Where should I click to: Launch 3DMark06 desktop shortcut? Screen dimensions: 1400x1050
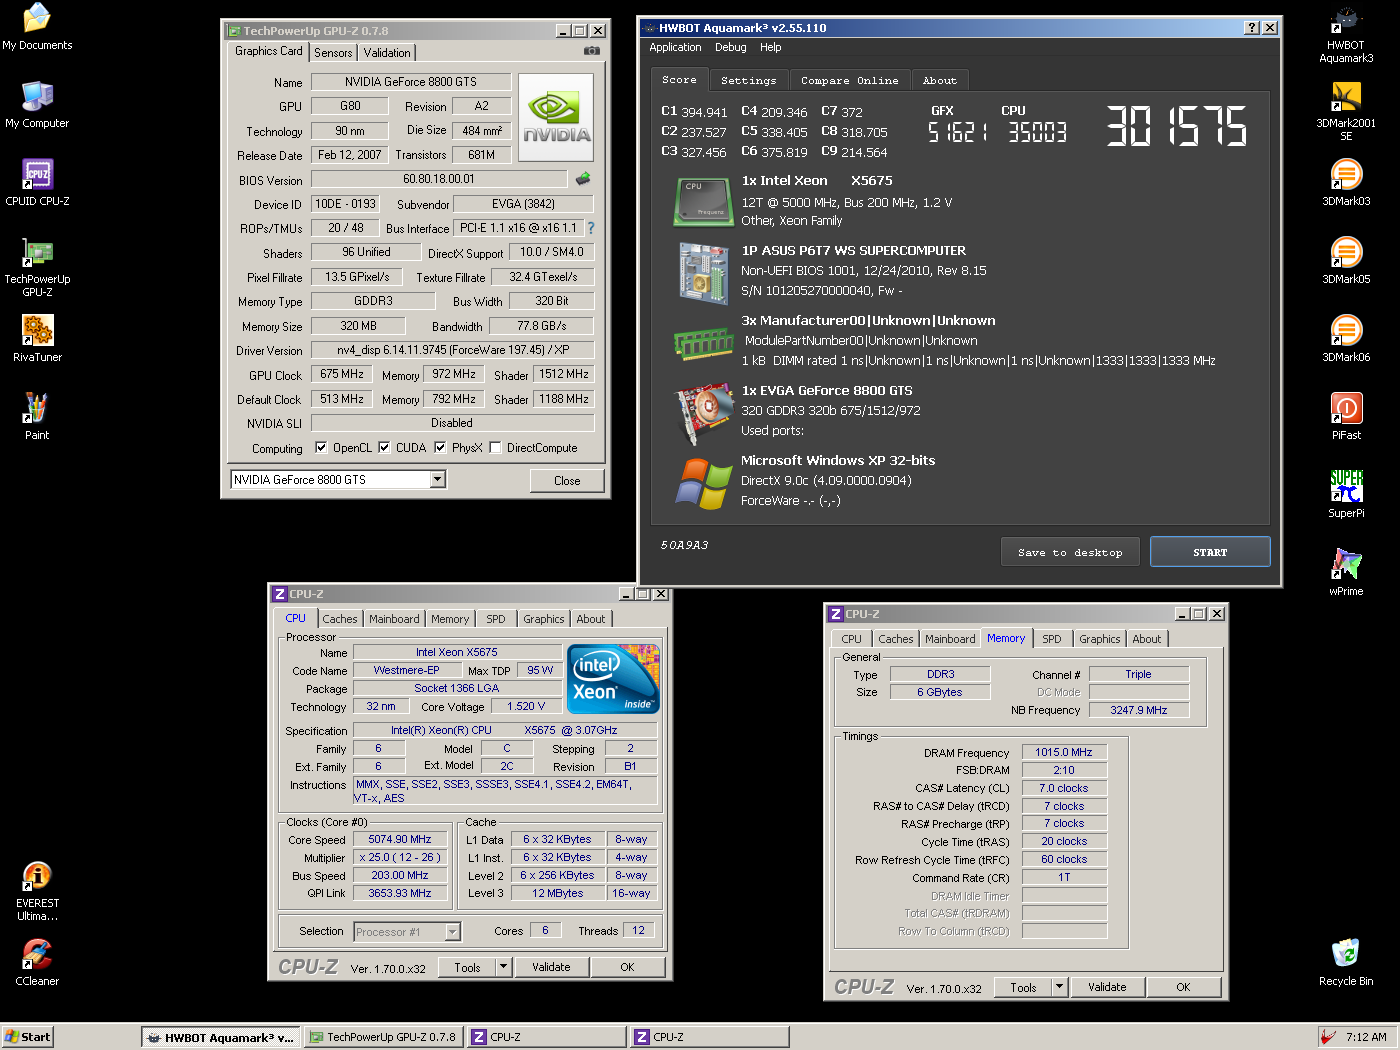[1346, 338]
